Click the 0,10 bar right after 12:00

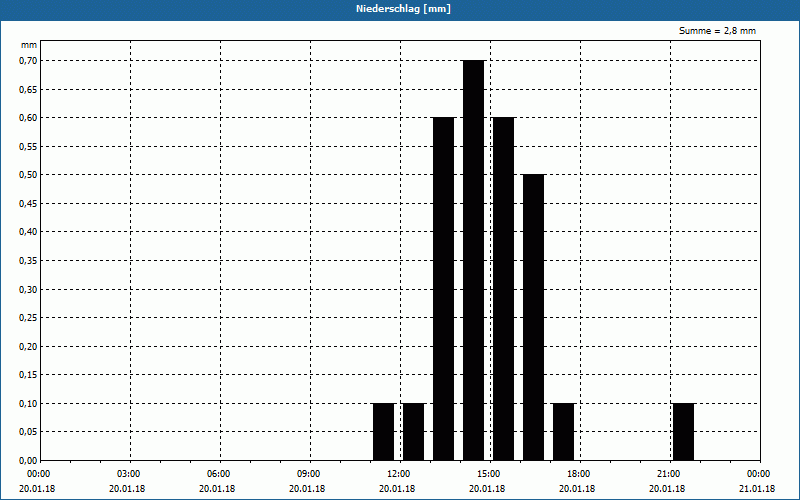[x=413, y=432]
